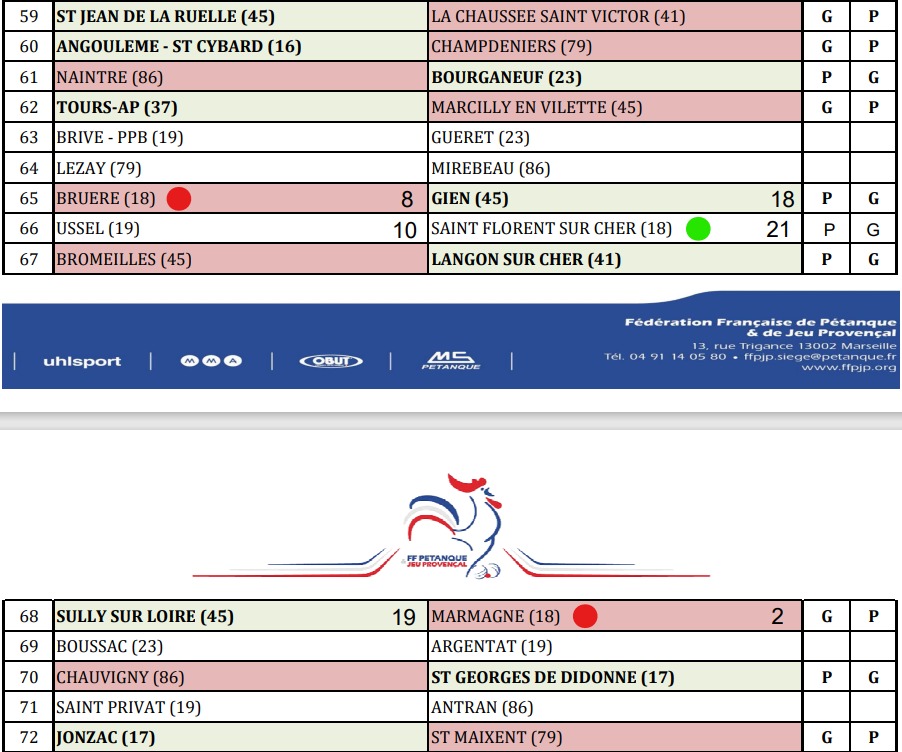The height and width of the screenshot is (752, 902).
Task: Select ST MAIXENT (79) cell
Action: (615, 737)
